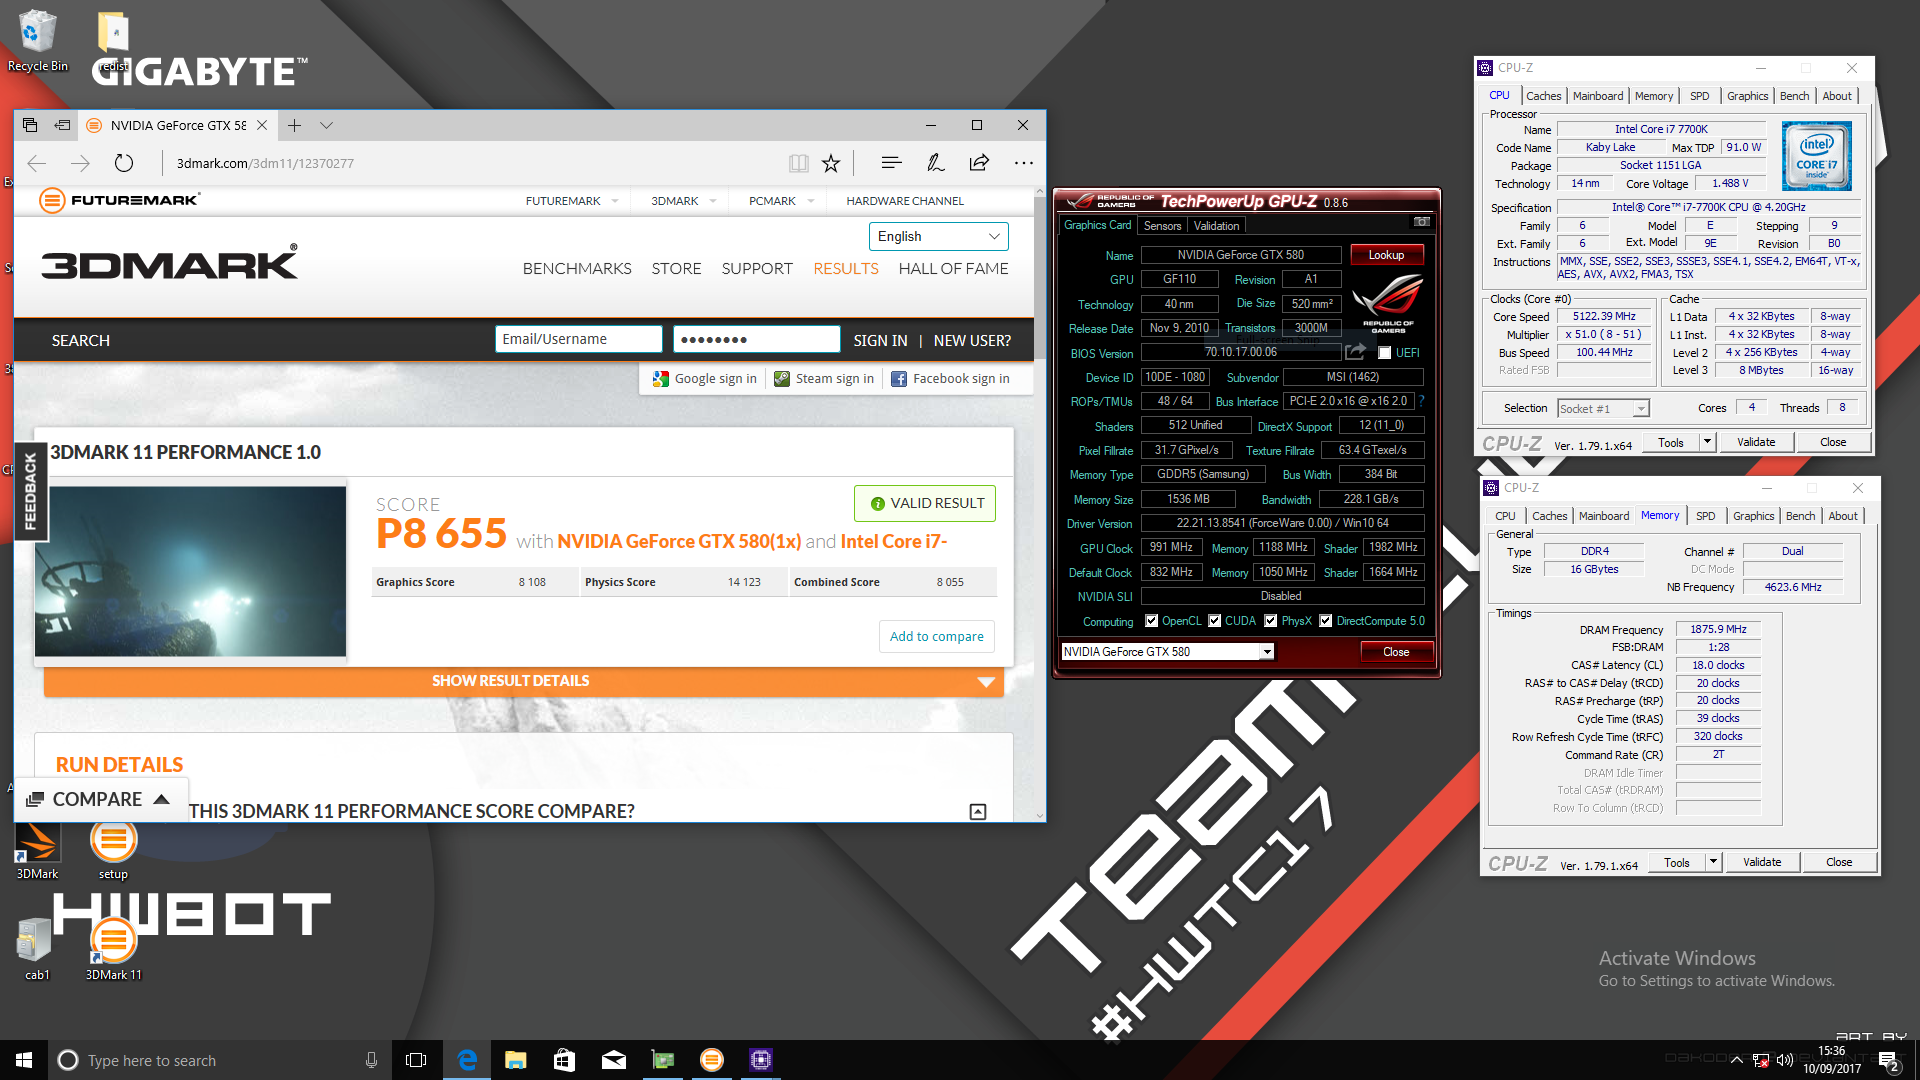Image resolution: width=1920 pixels, height=1080 pixels.
Task: Open Windows Start menu
Action: pos(24,1060)
